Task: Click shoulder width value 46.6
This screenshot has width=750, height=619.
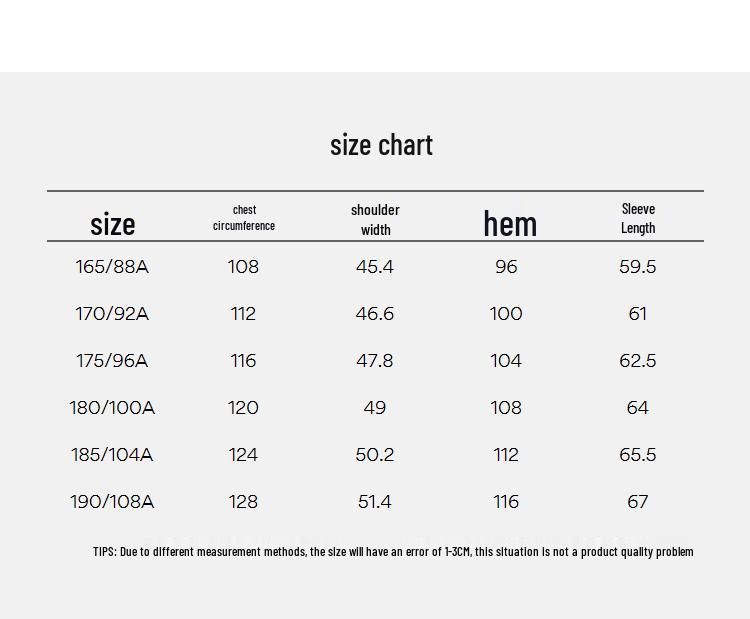Action: coord(375,314)
